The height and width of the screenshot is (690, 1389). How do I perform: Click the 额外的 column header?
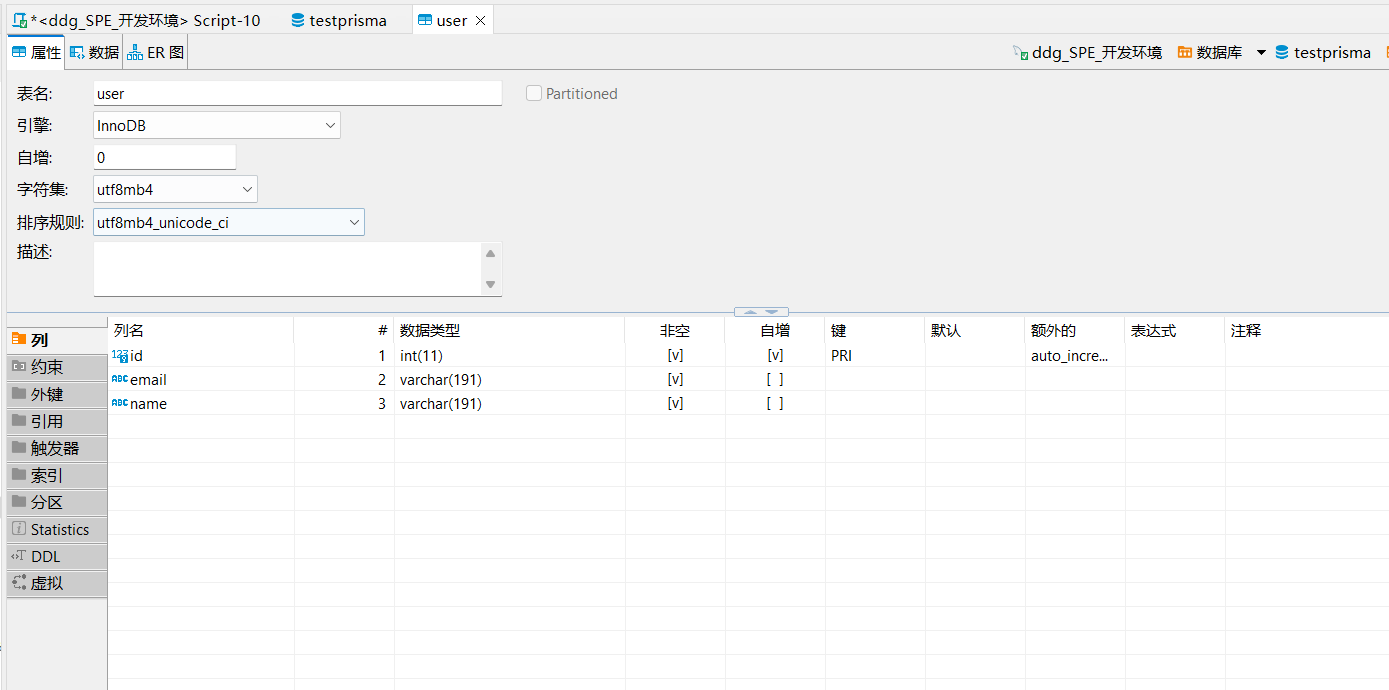pyautogui.click(x=1075, y=330)
